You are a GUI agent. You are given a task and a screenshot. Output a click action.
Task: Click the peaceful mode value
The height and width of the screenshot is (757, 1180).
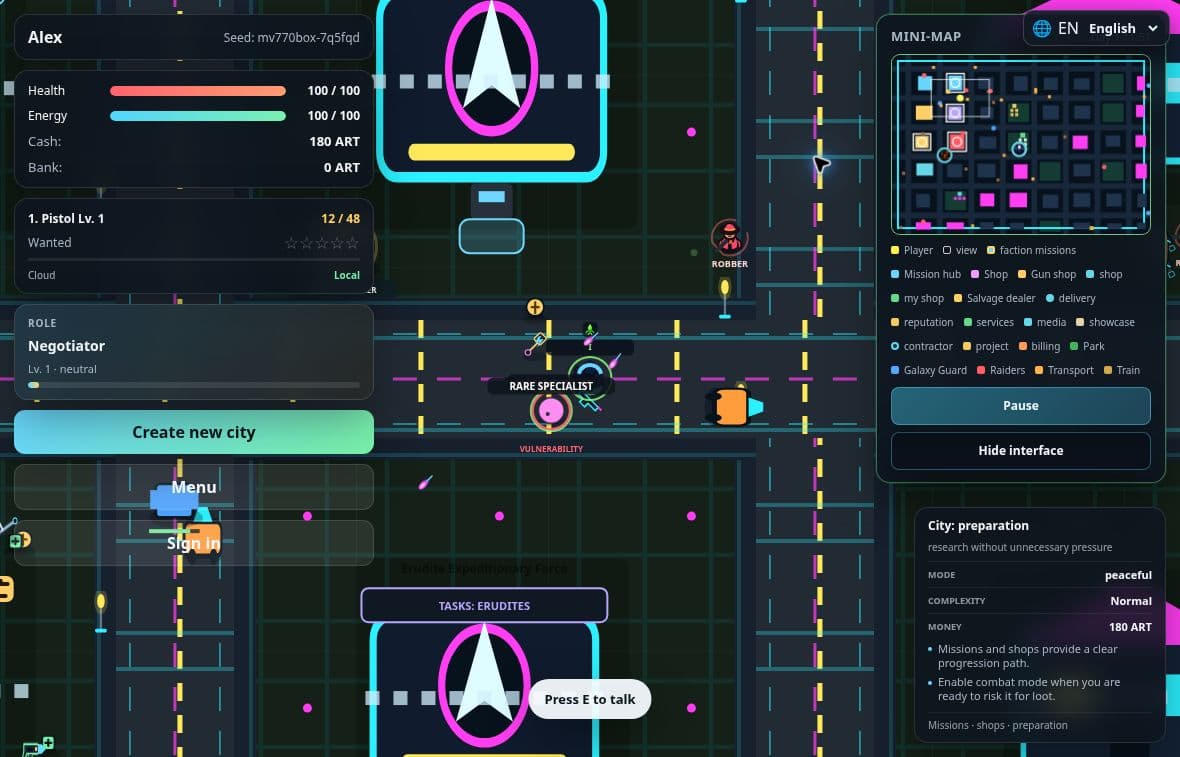(1128, 575)
